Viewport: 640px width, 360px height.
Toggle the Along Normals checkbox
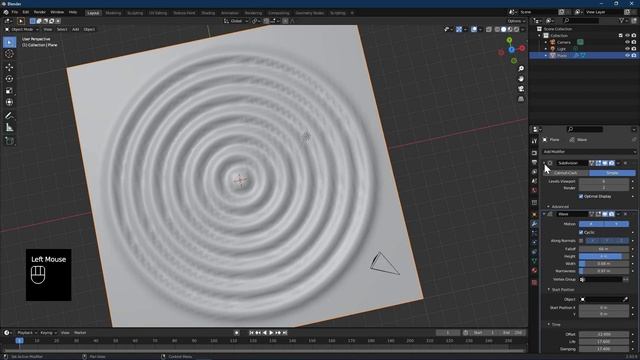pyautogui.click(x=581, y=240)
